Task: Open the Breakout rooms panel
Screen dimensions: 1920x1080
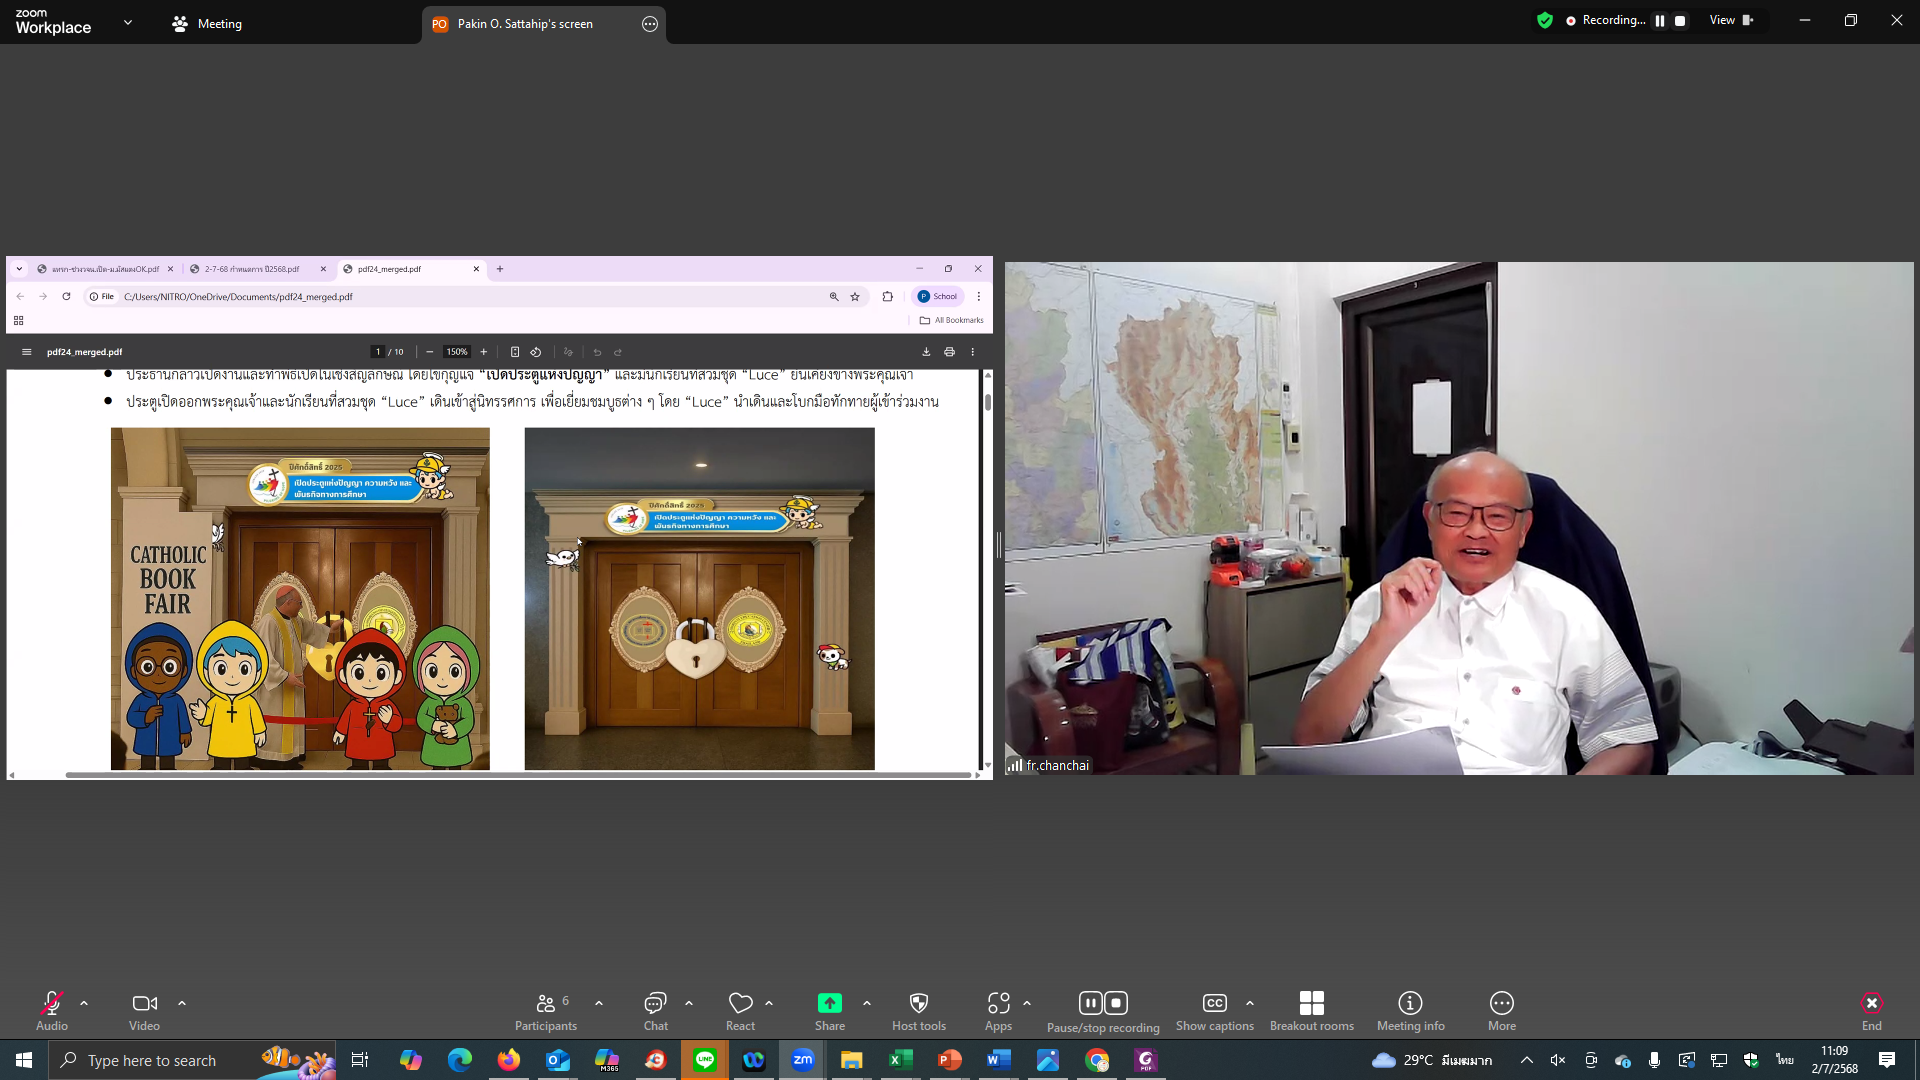Action: pos(1311,1003)
